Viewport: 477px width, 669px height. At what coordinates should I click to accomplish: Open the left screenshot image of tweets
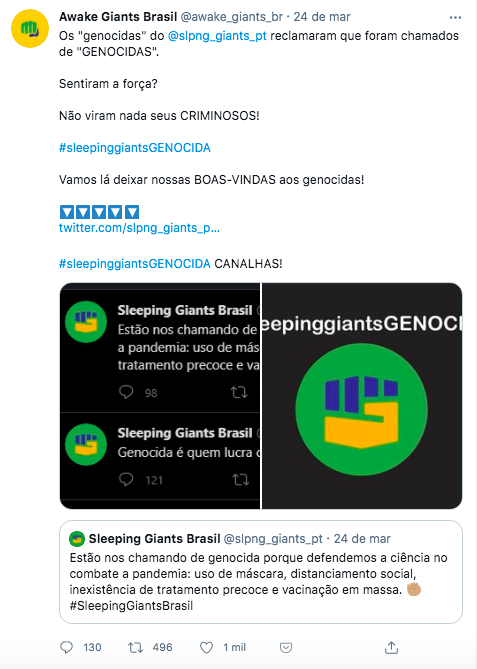pyautogui.click(x=160, y=396)
